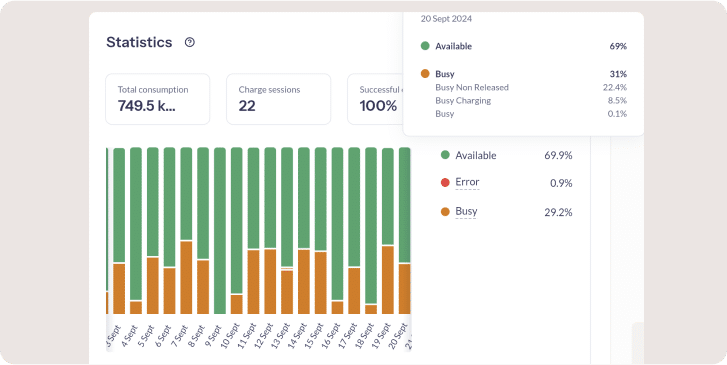Select the all-green 9 Sept bar

point(220,231)
